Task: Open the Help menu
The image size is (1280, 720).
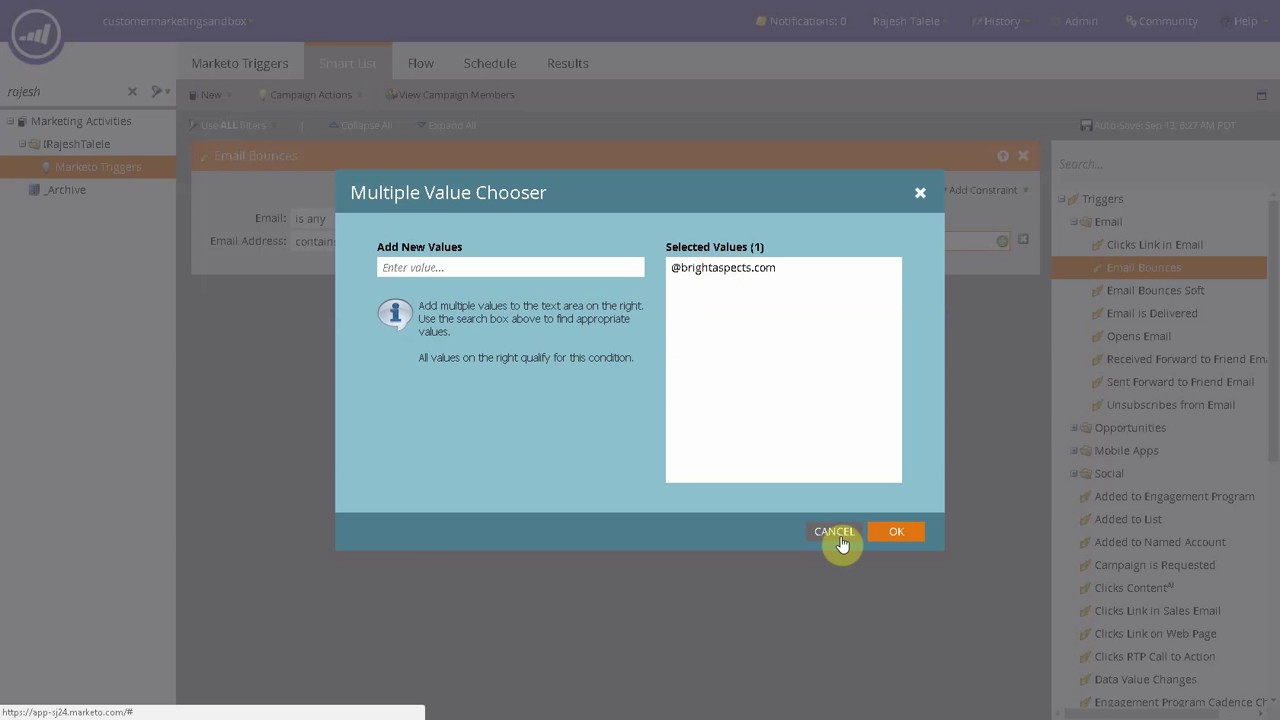Action: pyautogui.click(x=1246, y=21)
